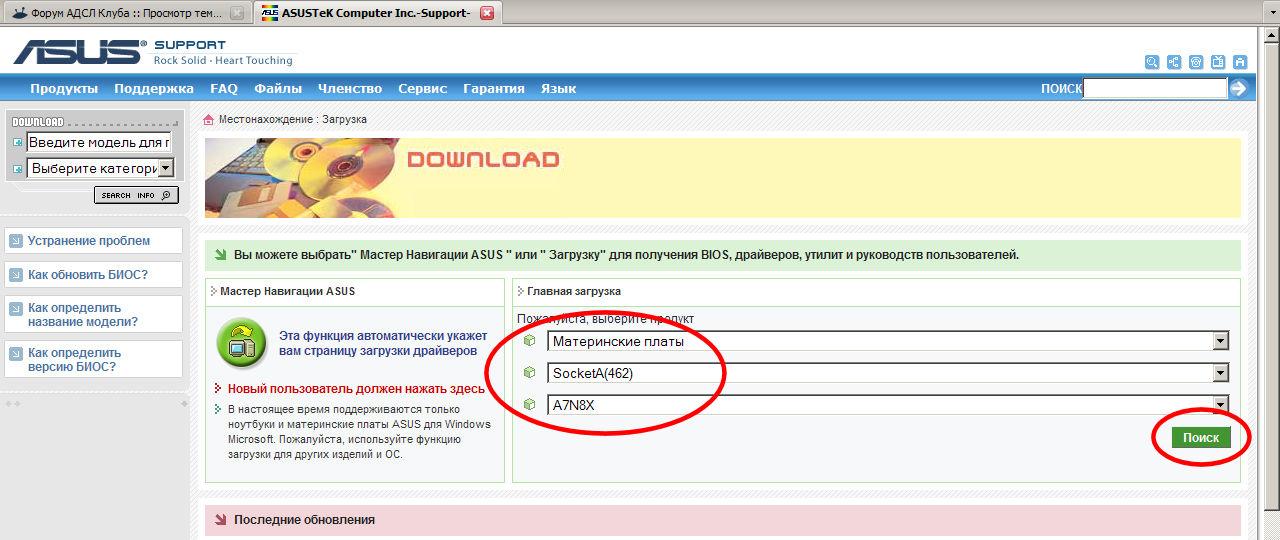Click the Загрузка breadcrumb text
Screen dimensions: 1280x540
344,119
